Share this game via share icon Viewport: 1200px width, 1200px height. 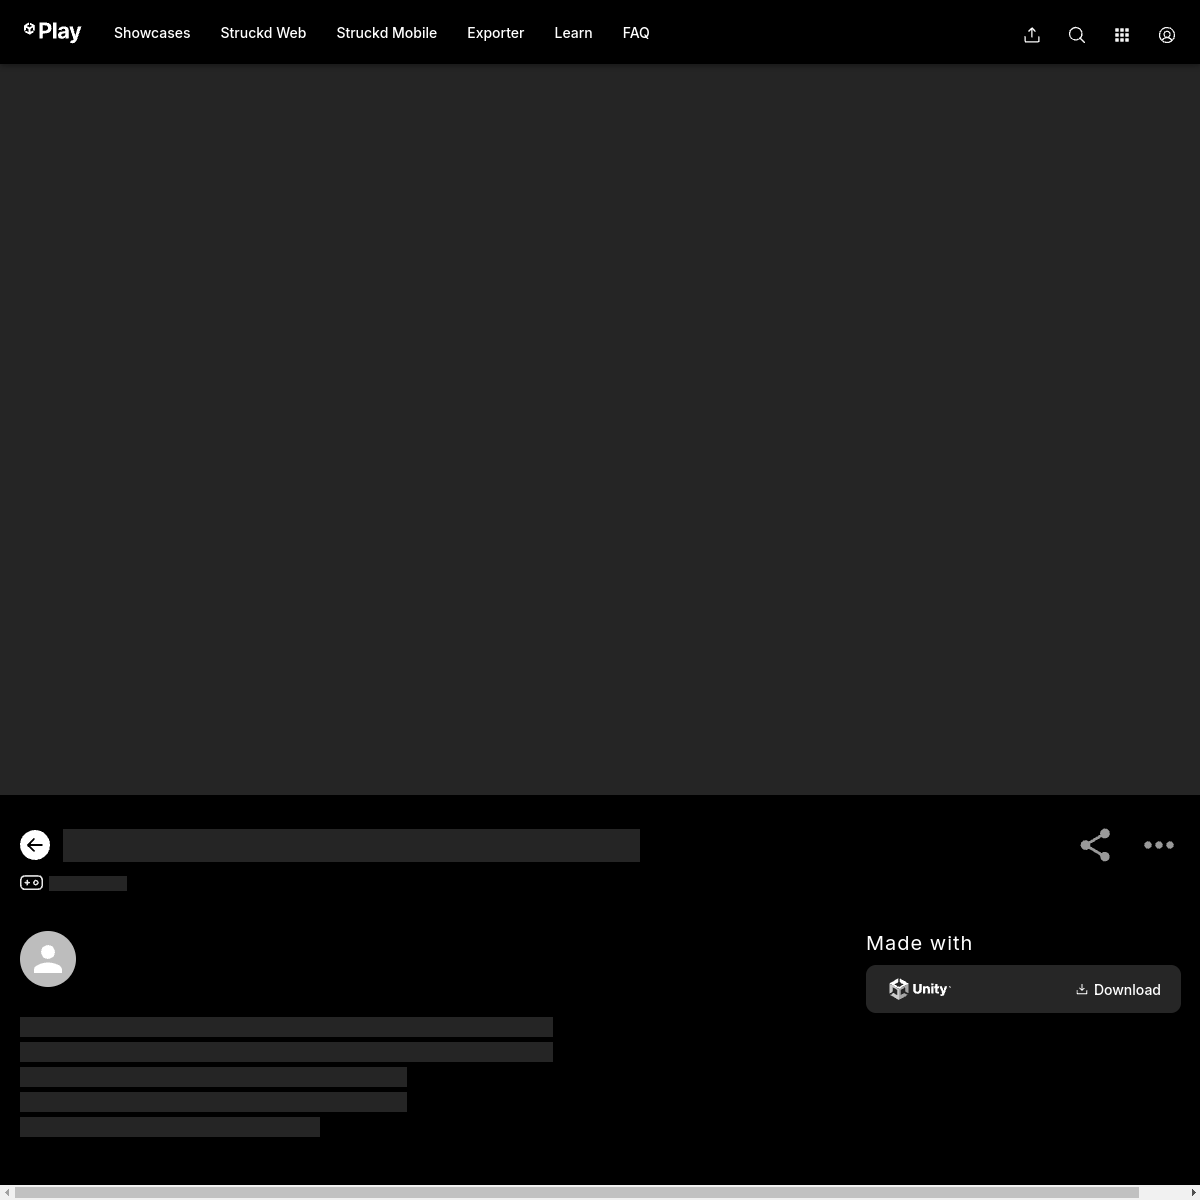[1095, 845]
